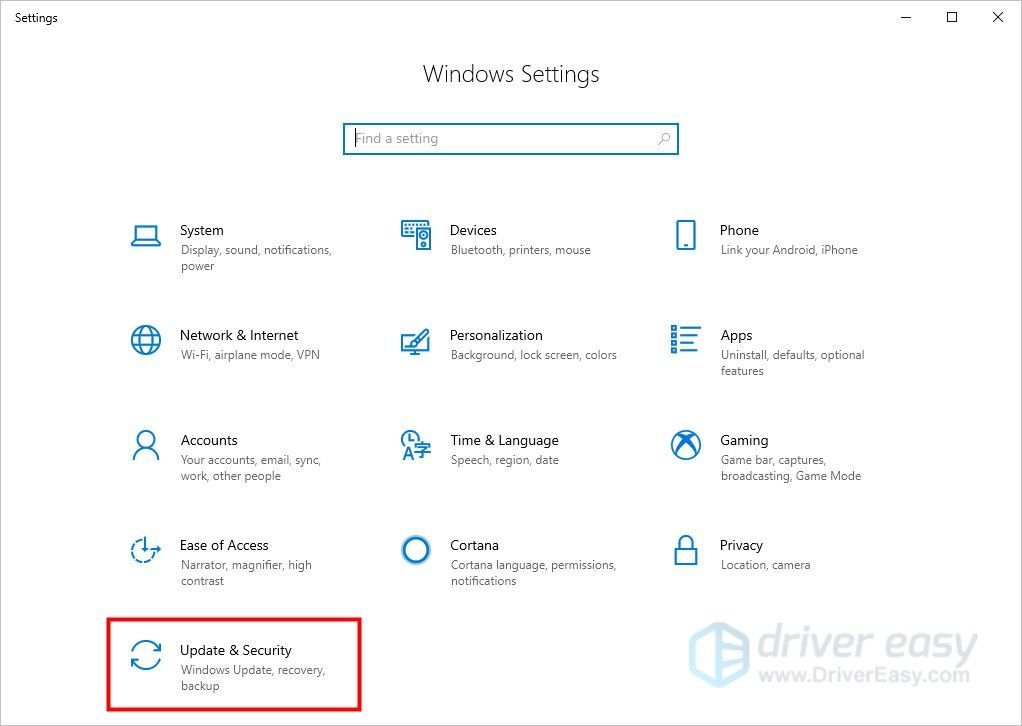This screenshot has height=726, width=1022.
Task: Click the Apps label
Action: 737,336
